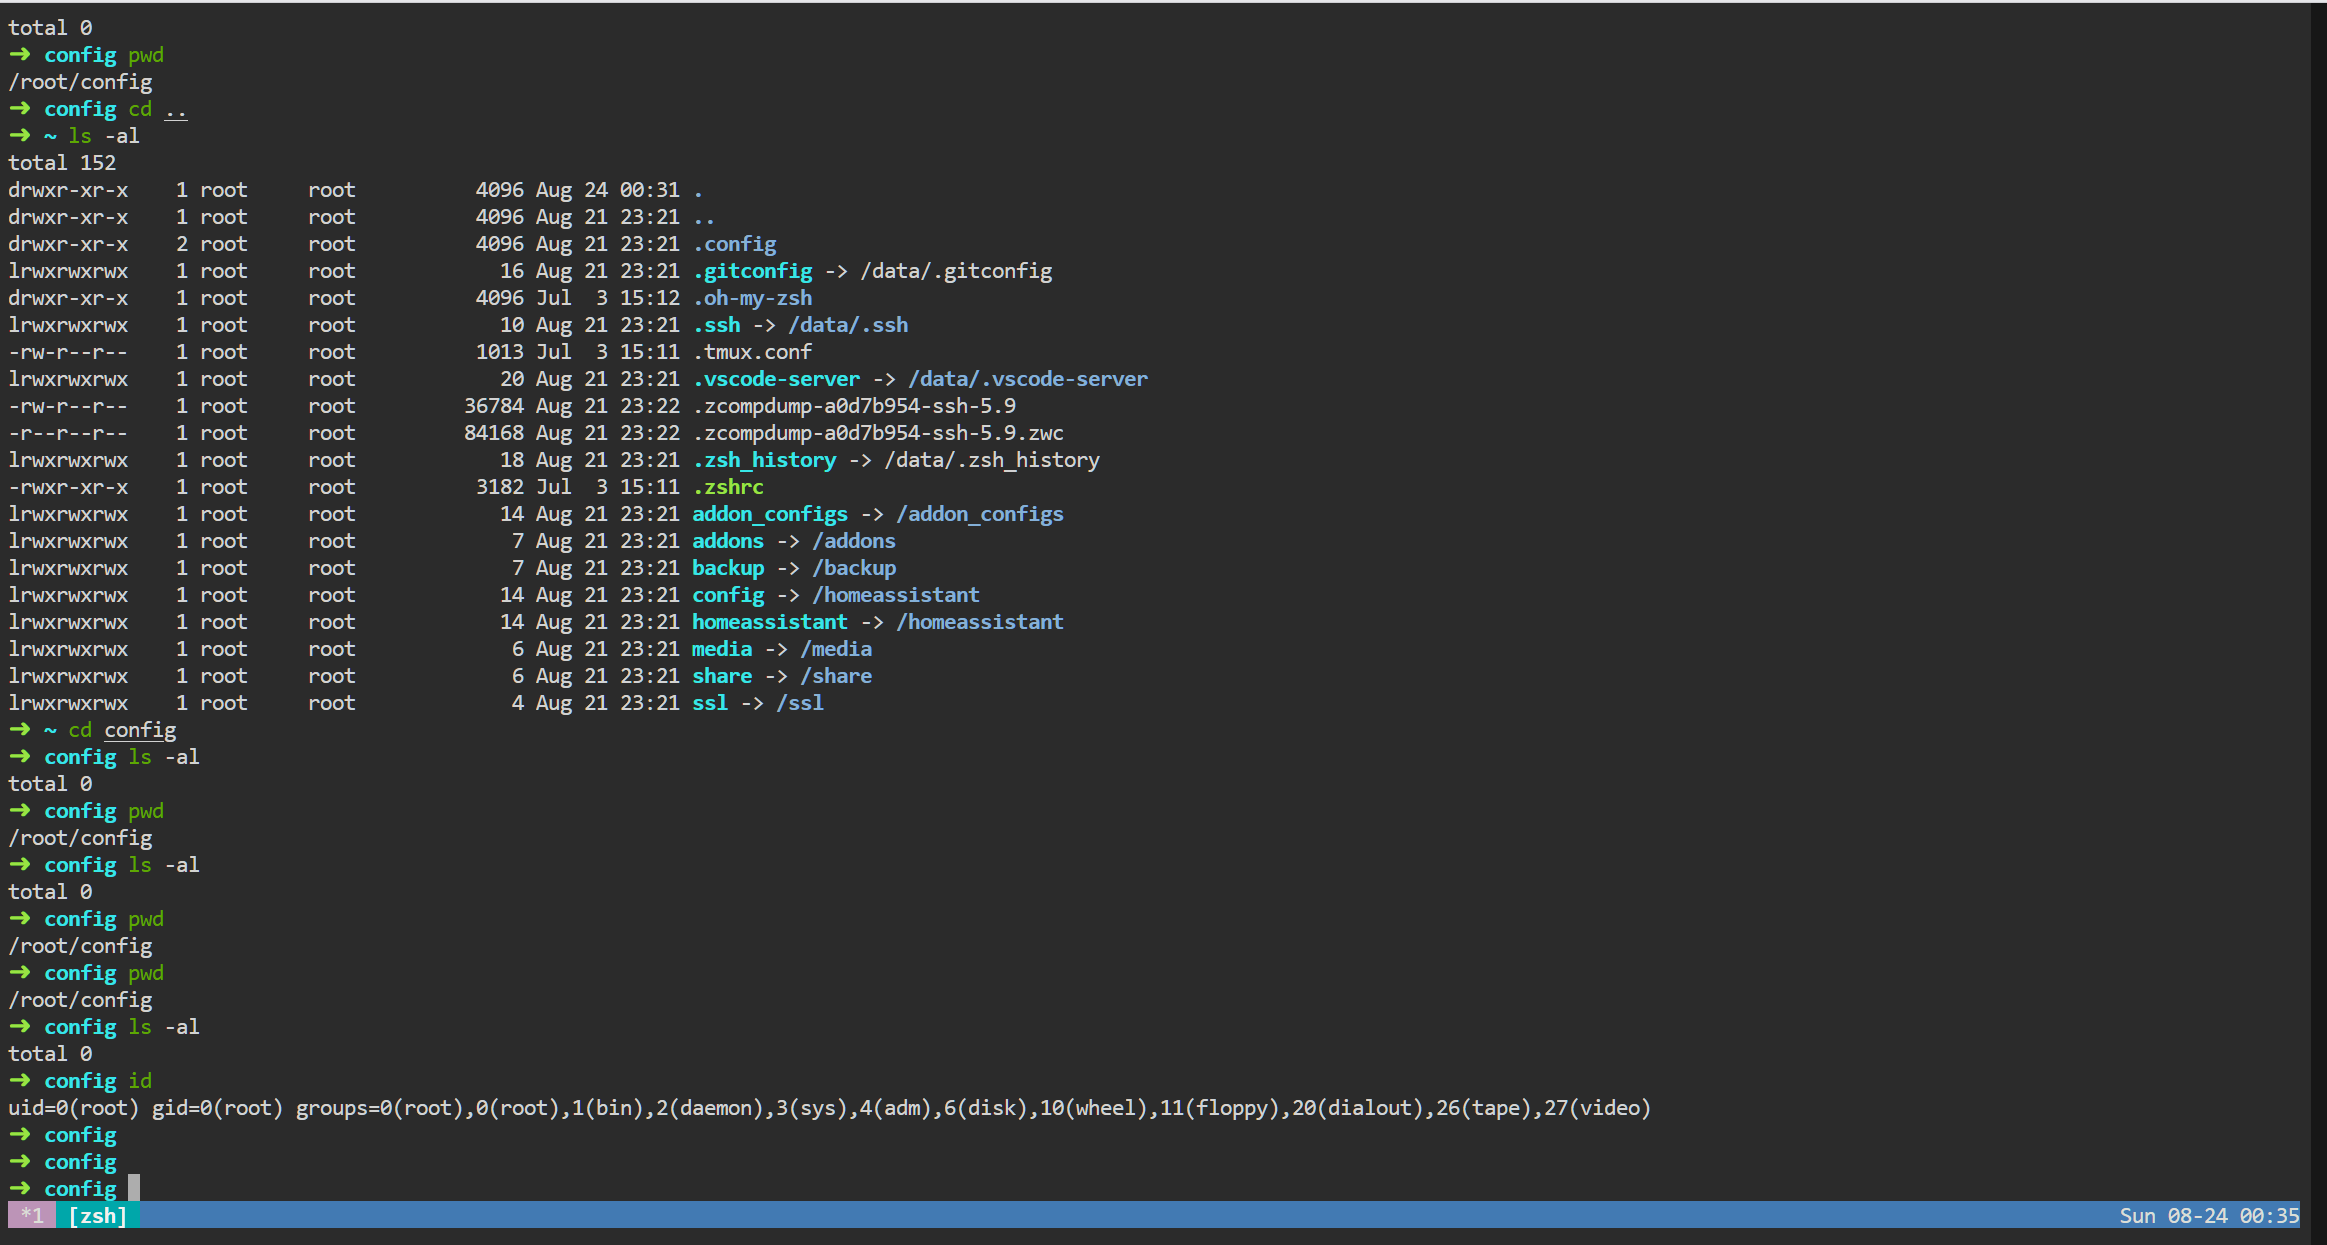The height and width of the screenshot is (1245, 2327).
Task: Click the addon_configs symlink name
Action: (x=770, y=514)
